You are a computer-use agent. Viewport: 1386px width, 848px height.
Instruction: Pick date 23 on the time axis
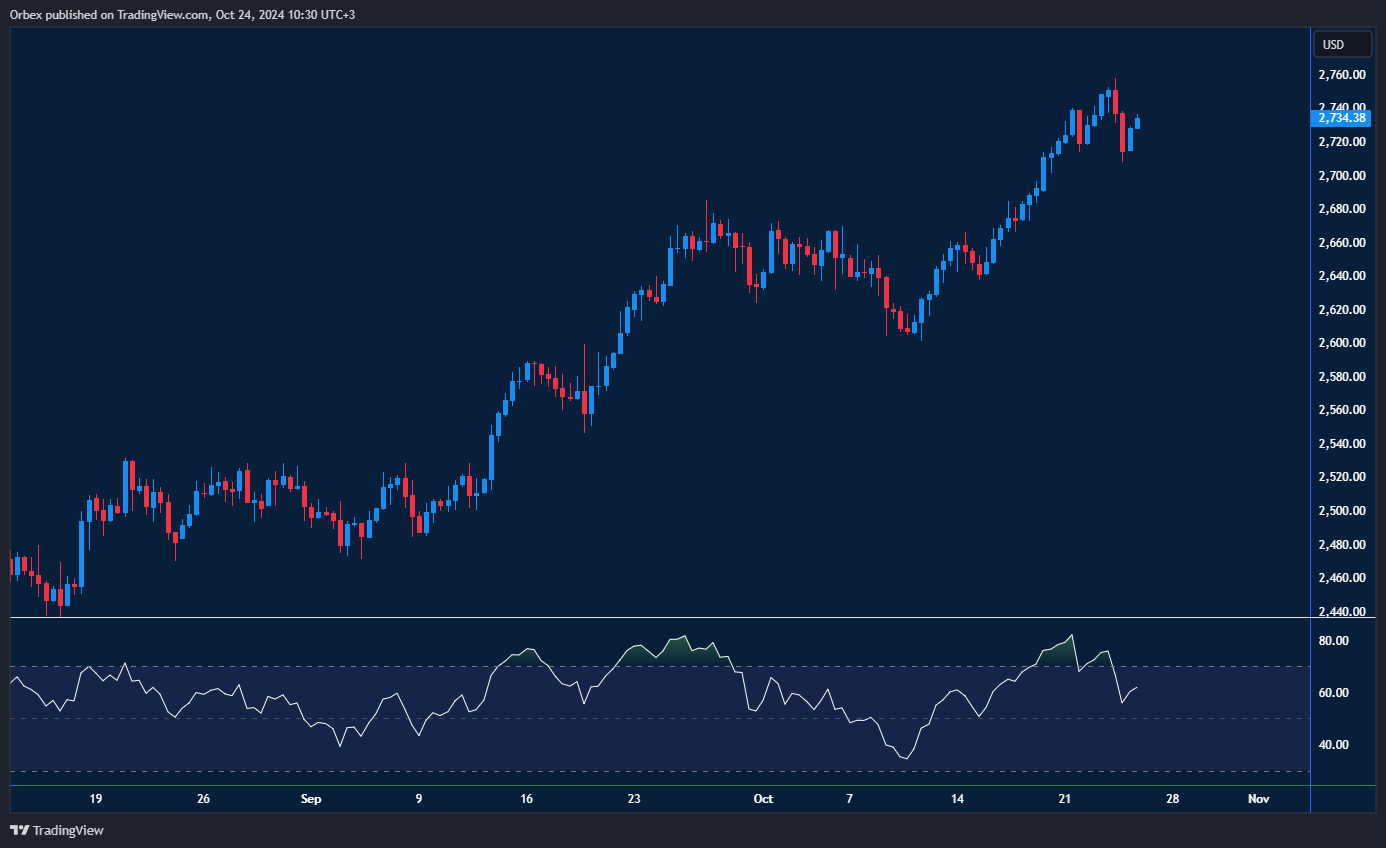coord(634,799)
